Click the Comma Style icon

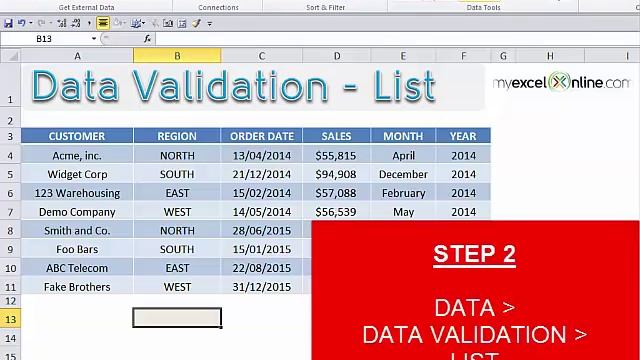point(89,23)
